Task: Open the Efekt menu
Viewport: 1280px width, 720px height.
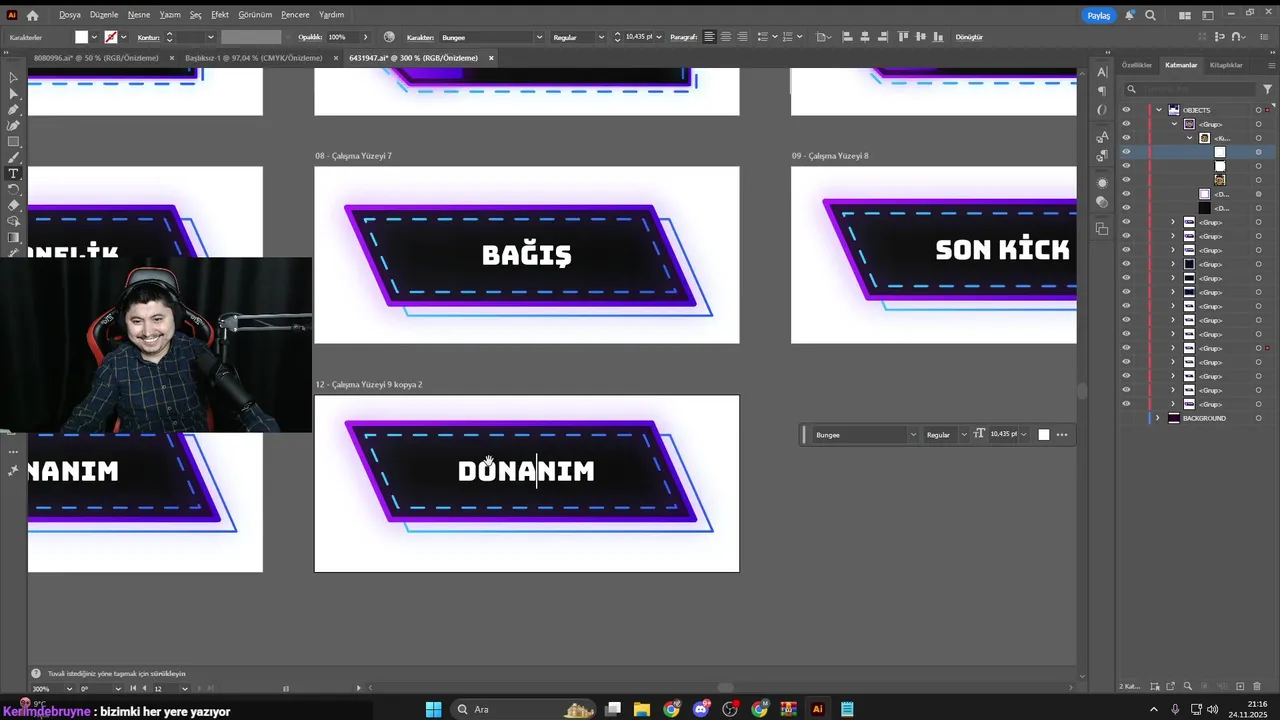Action: click(220, 15)
